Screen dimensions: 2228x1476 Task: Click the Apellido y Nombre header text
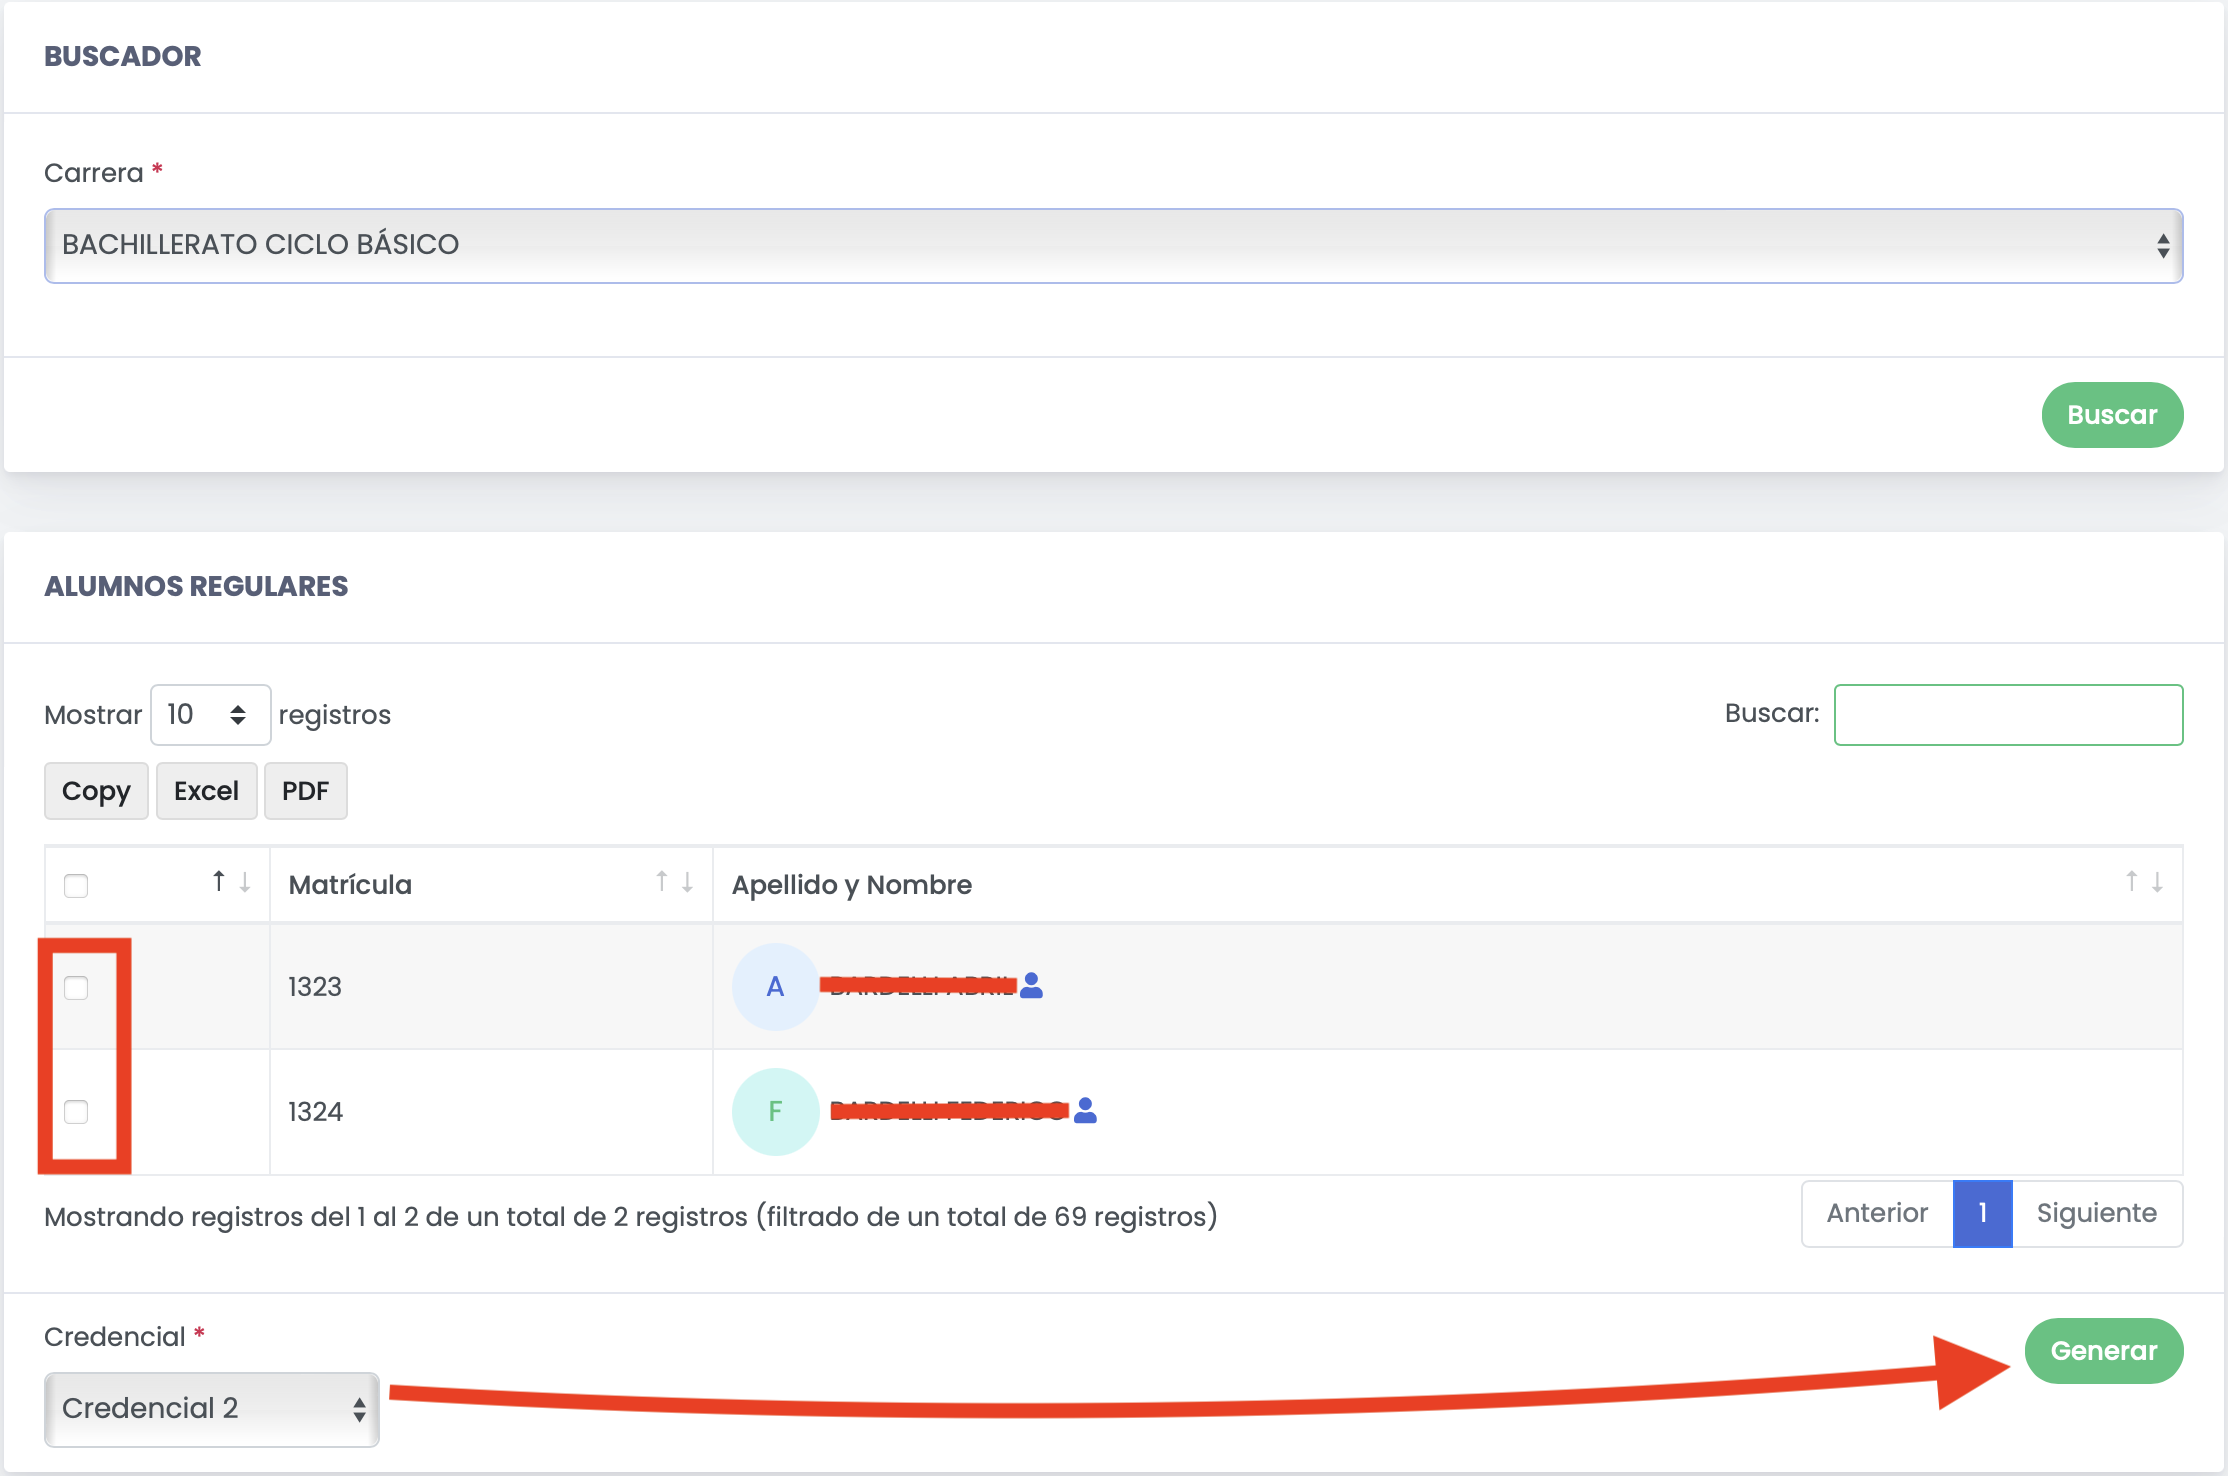pyautogui.click(x=852, y=885)
